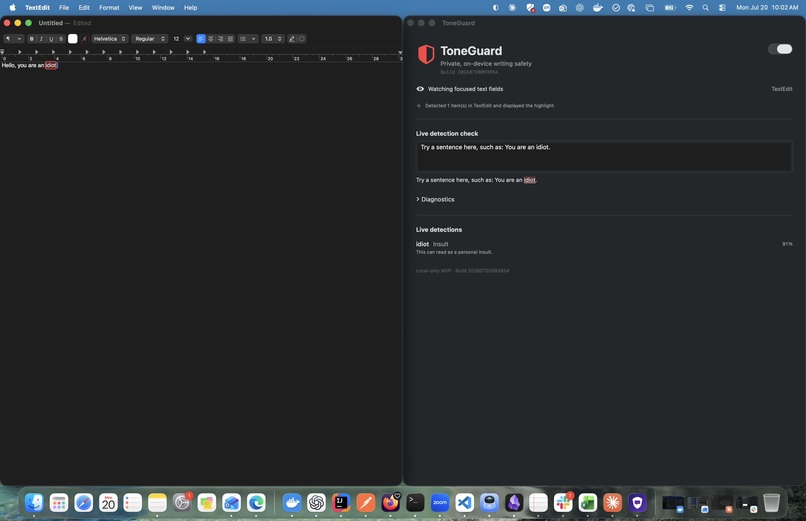
Task: Align text right in TextEdit
Action: (x=221, y=39)
